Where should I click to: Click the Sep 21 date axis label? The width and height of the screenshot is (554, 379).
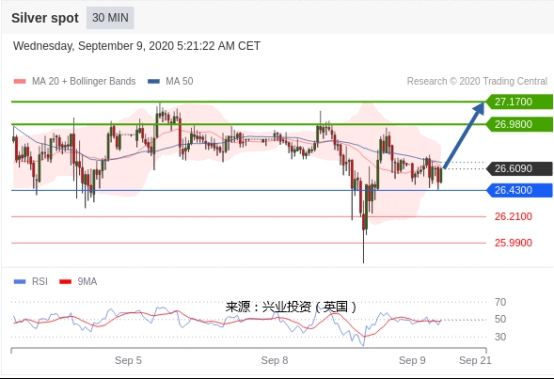coord(475,360)
